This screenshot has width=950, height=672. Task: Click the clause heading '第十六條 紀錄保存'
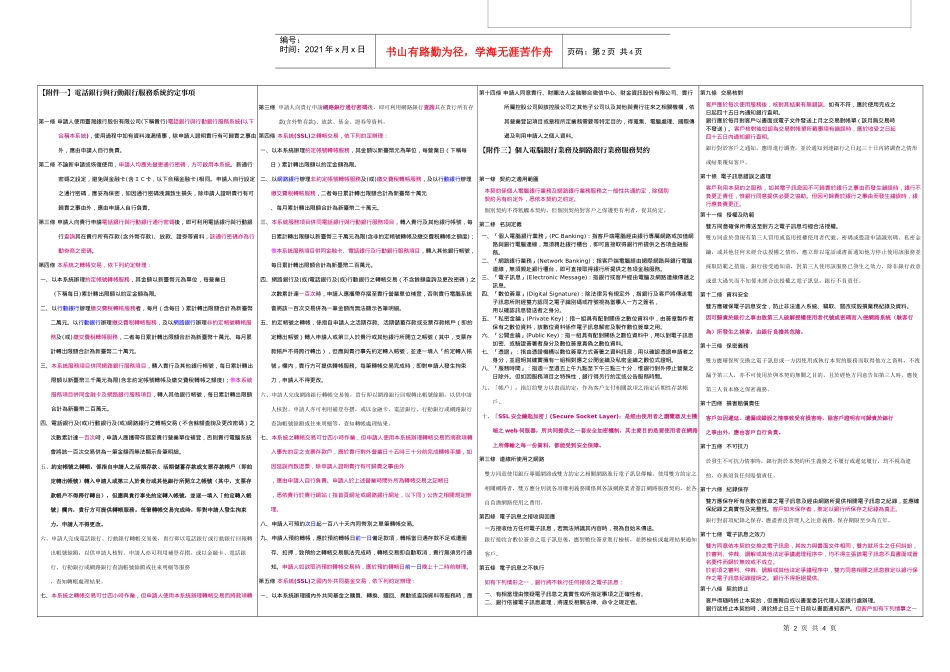tap(724, 489)
